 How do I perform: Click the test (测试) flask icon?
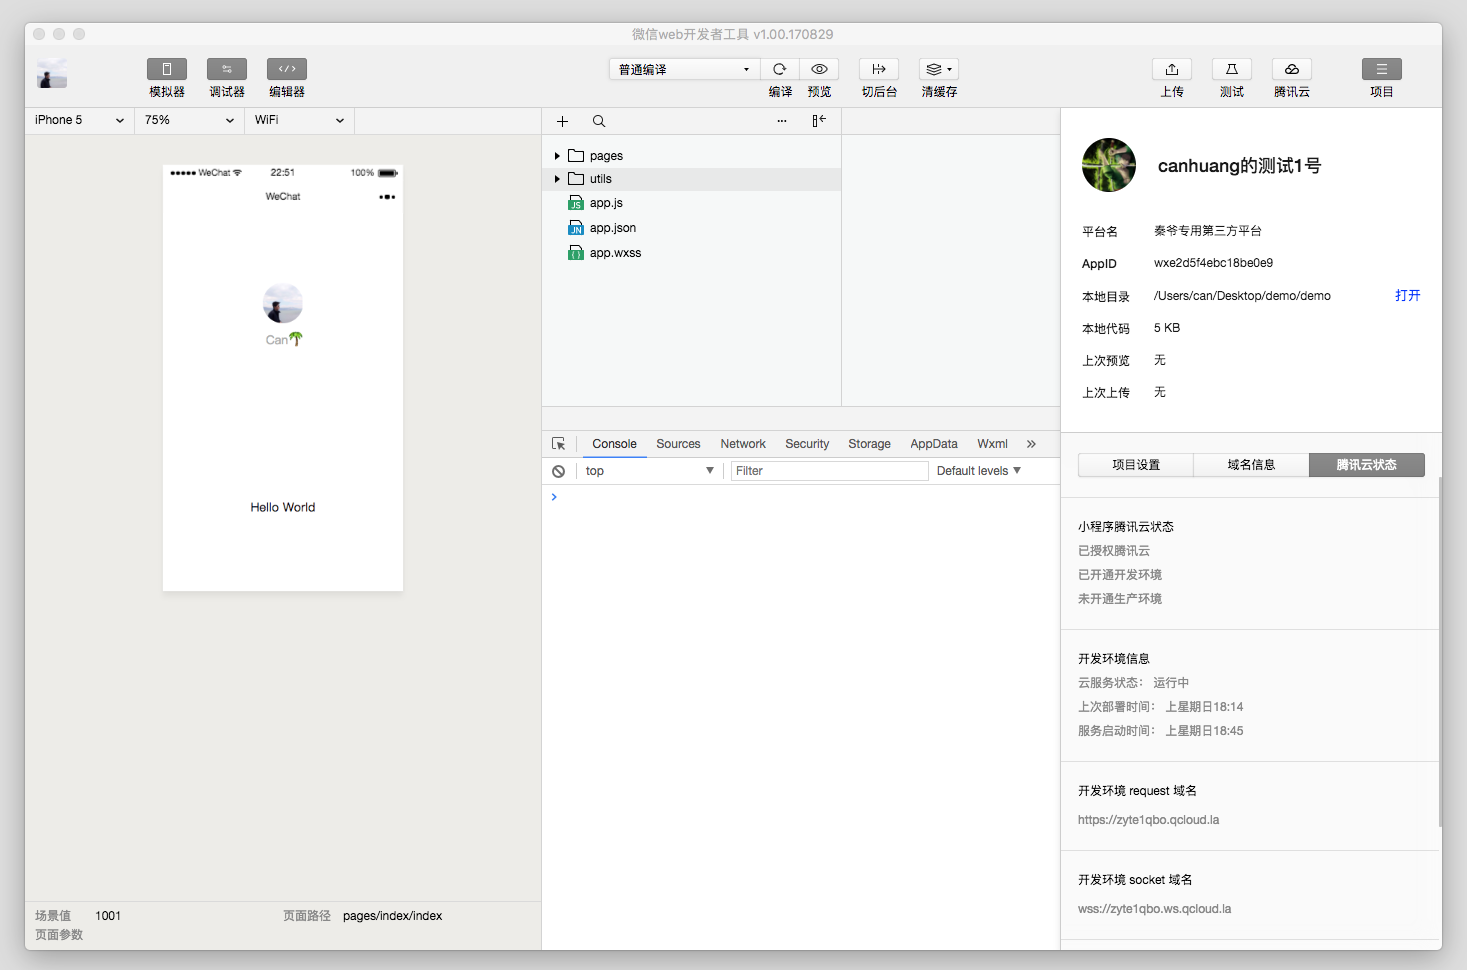[1232, 69]
